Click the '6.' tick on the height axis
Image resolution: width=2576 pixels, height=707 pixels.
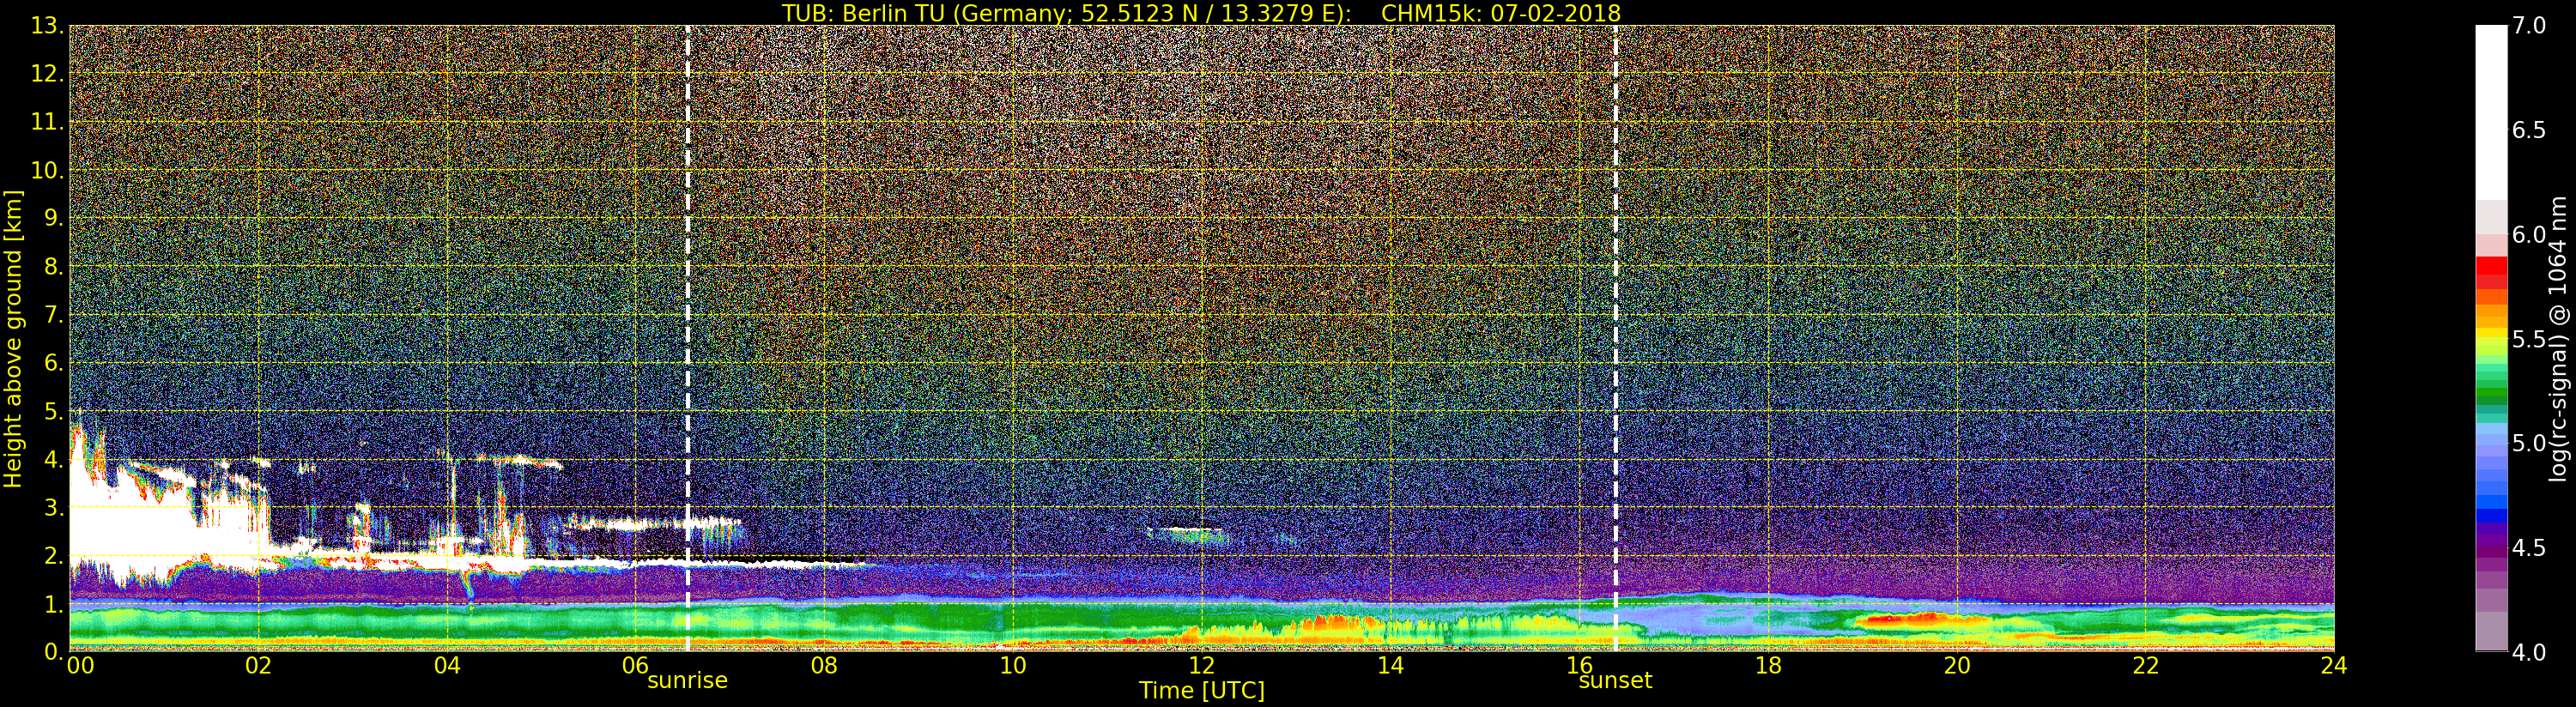click(54, 363)
